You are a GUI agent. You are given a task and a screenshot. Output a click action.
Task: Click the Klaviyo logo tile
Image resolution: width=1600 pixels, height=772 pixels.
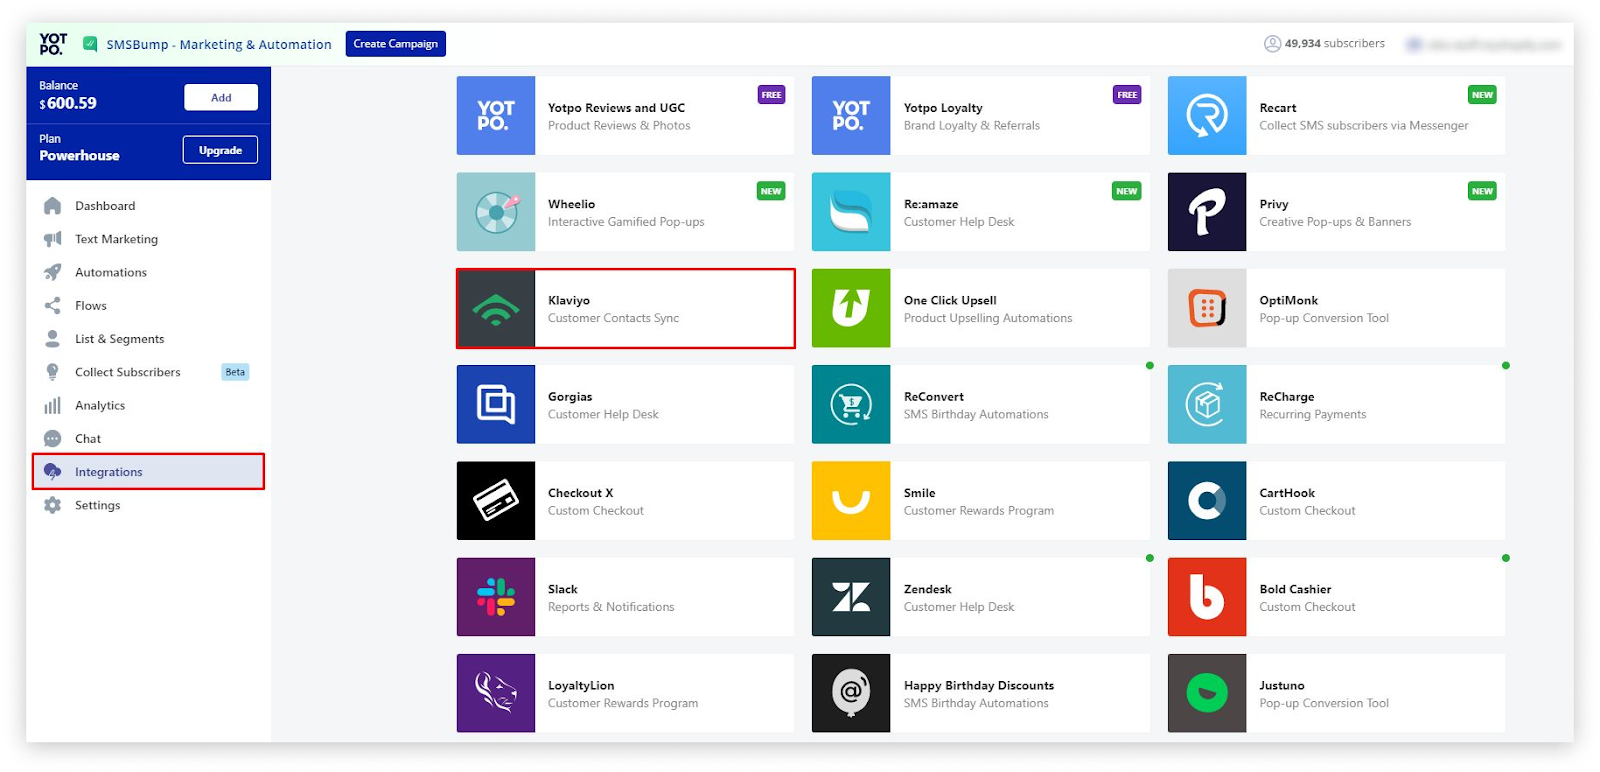[496, 309]
